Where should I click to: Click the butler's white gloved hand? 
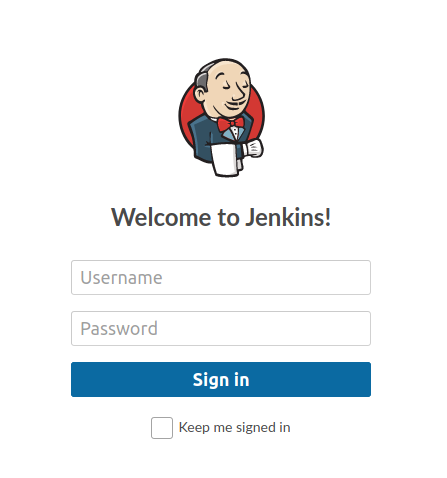click(x=253, y=148)
